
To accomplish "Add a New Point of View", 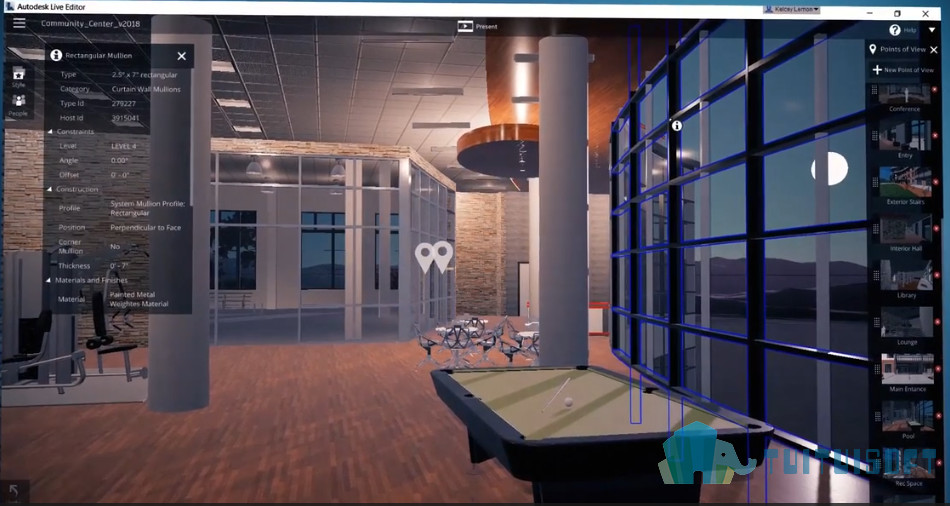I will (903, 70).
